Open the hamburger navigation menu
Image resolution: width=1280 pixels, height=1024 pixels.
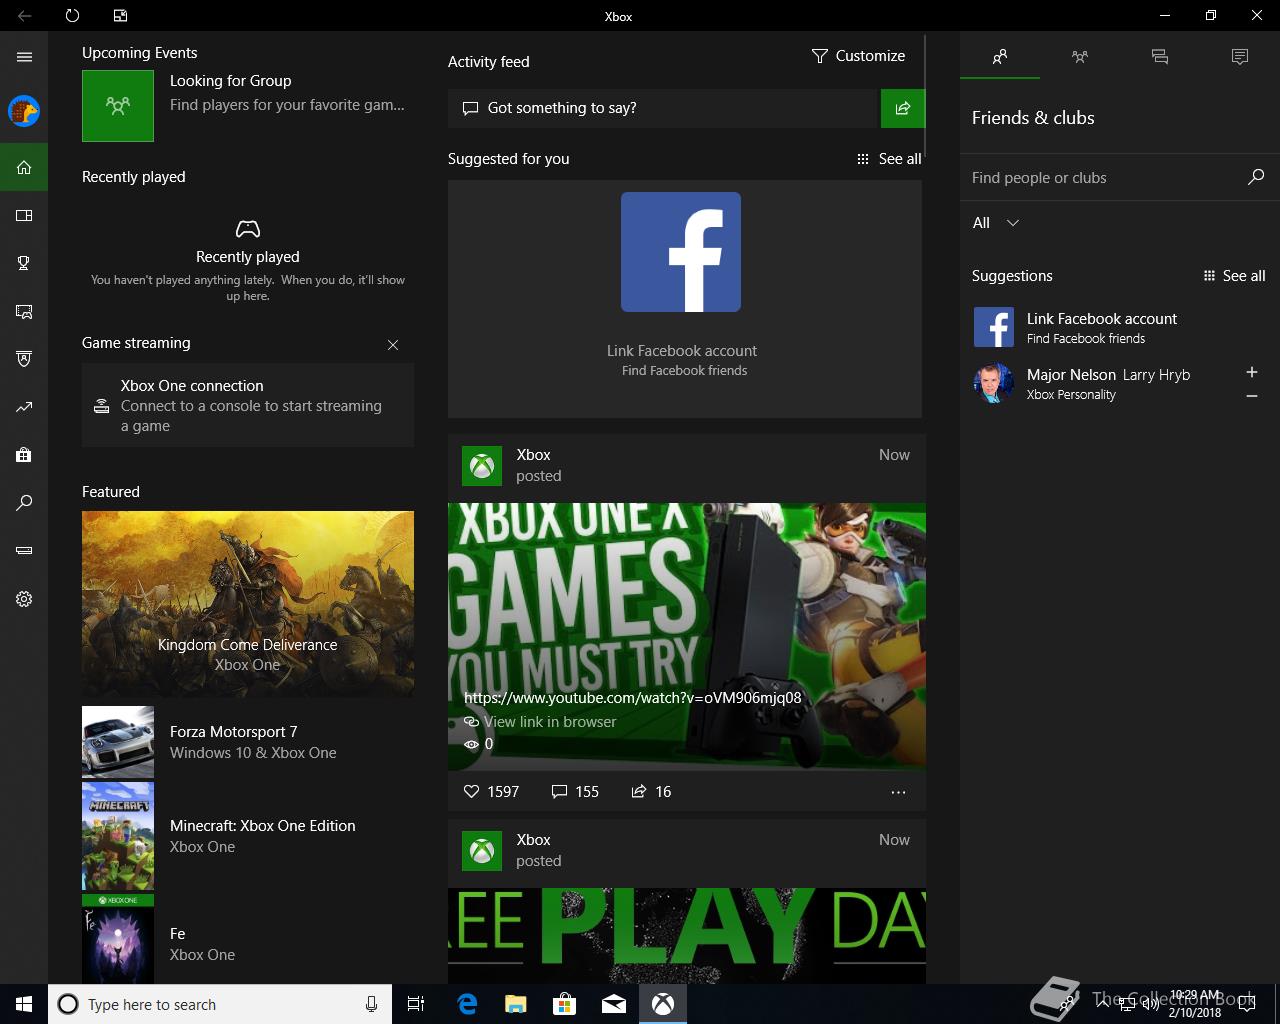click(x=24, y=57)
